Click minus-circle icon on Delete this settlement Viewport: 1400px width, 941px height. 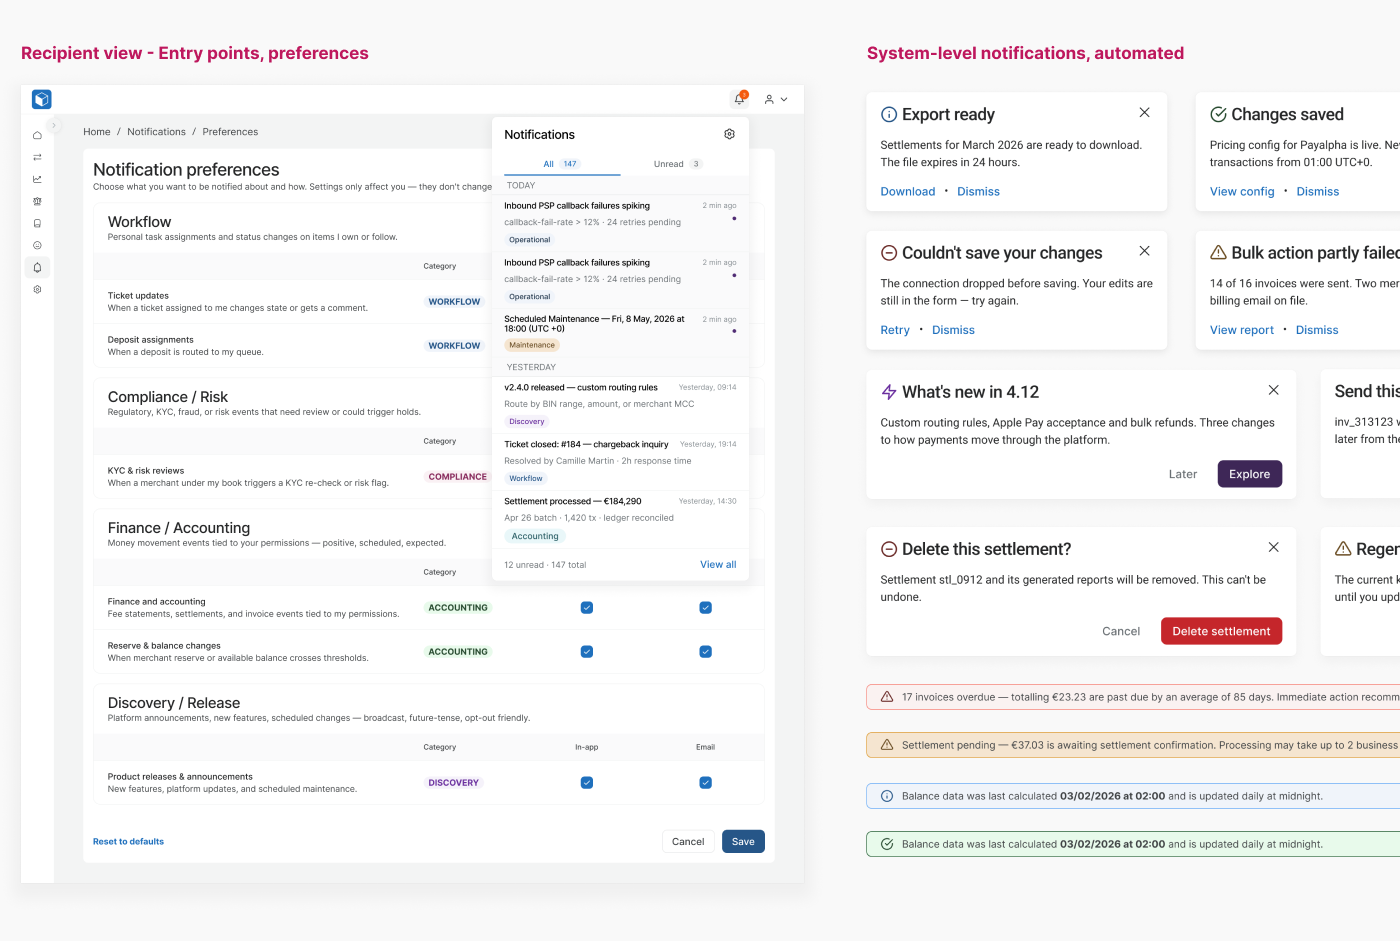point(889,549)
